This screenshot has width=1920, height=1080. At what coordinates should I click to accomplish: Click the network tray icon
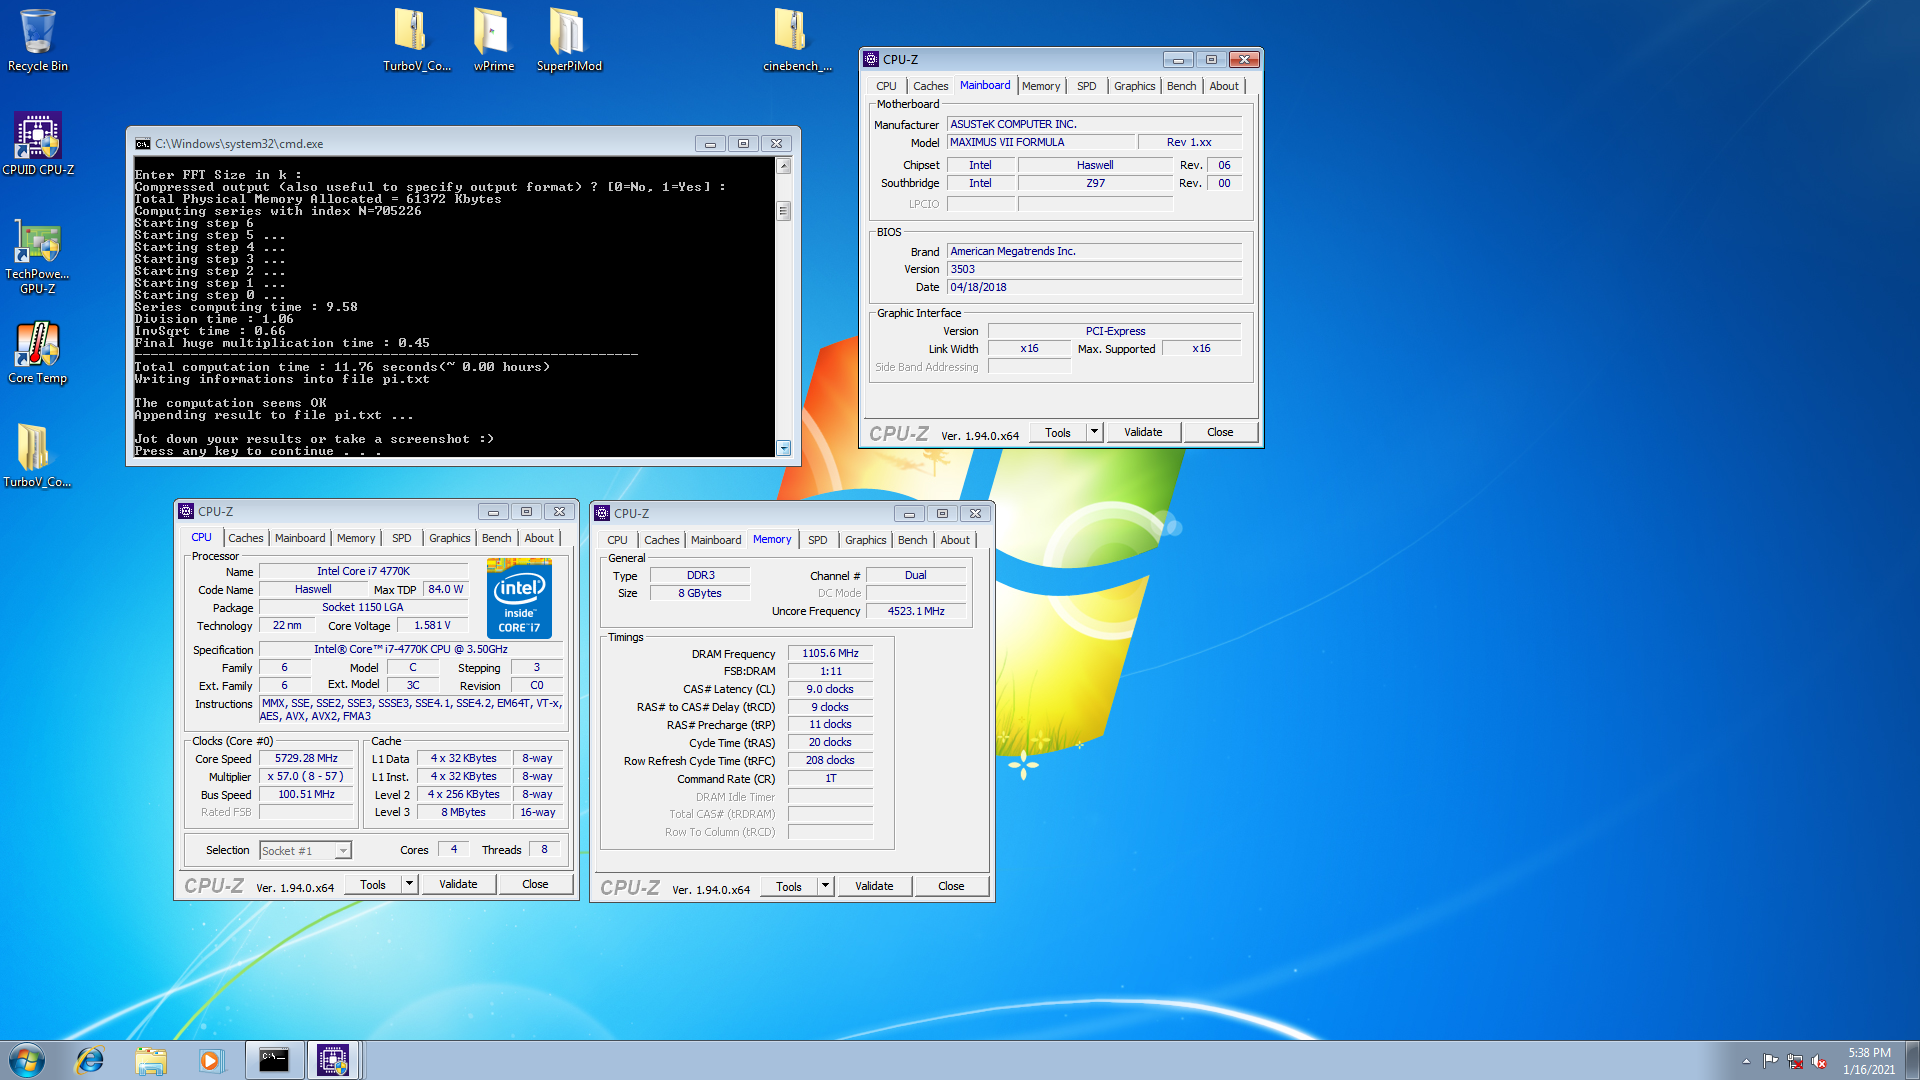coord(1795,1061)
